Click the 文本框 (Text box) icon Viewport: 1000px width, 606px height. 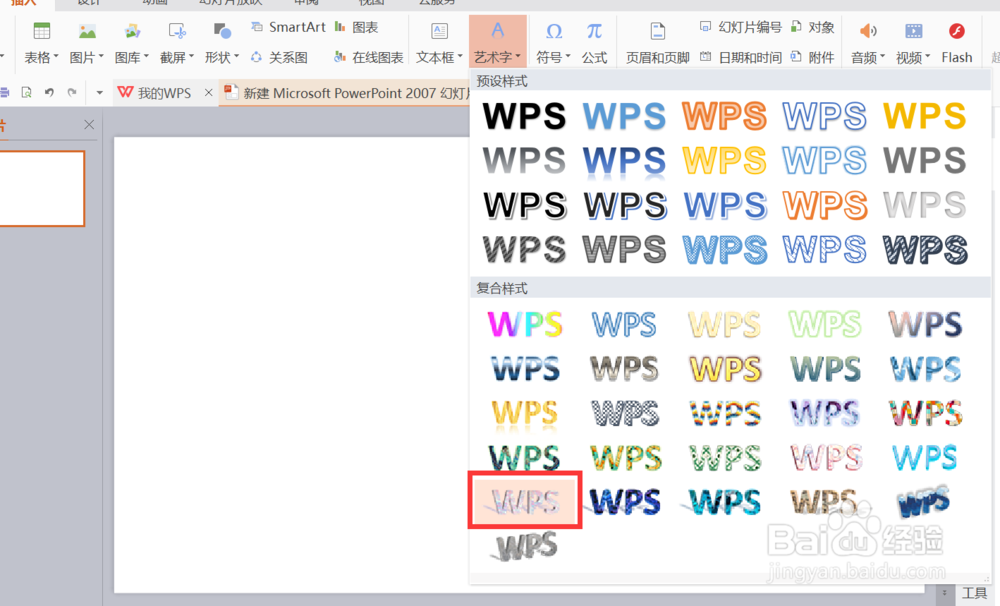coord(439,31)
